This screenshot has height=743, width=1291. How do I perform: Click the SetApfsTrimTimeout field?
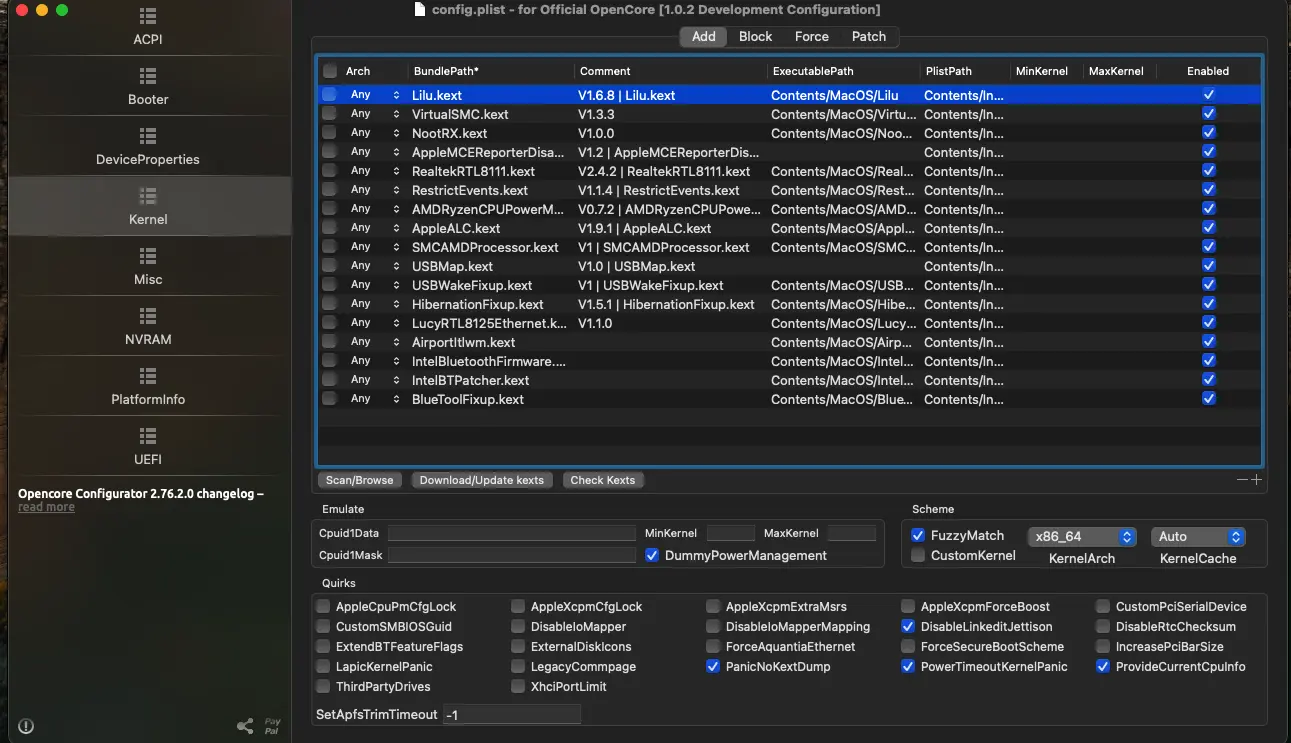point(512,714)
